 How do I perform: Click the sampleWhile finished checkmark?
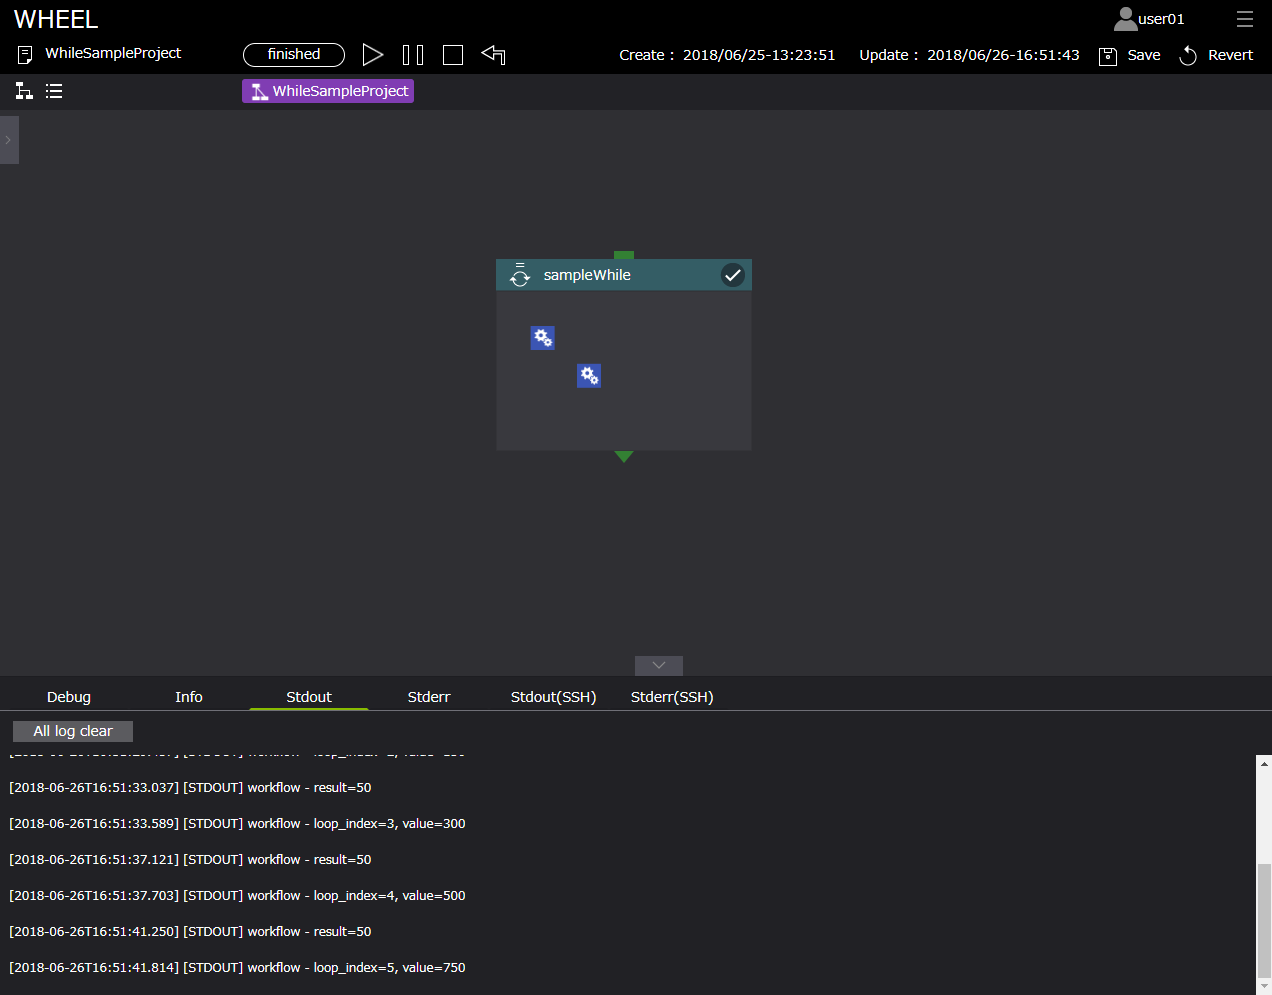pyautogui.click(x=733, y=275)
